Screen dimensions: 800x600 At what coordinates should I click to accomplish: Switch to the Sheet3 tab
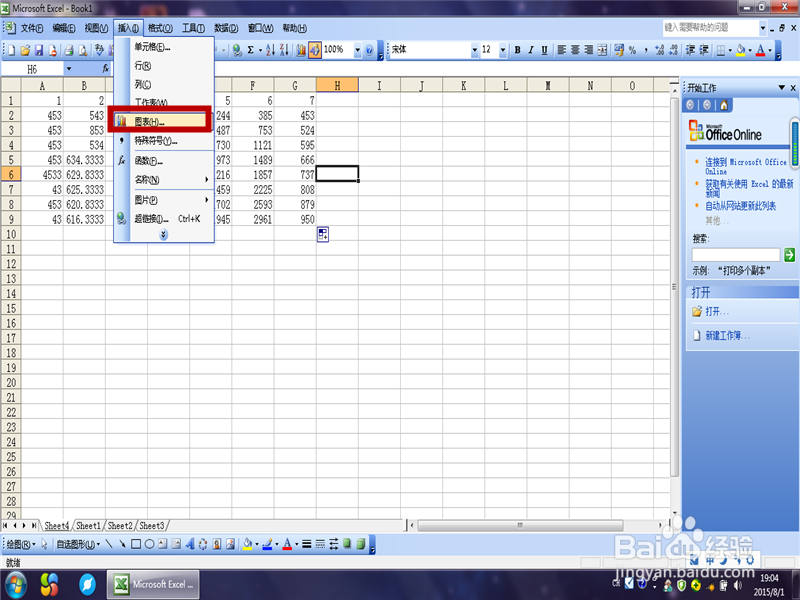pyautogui.click(x=152, y=526)
